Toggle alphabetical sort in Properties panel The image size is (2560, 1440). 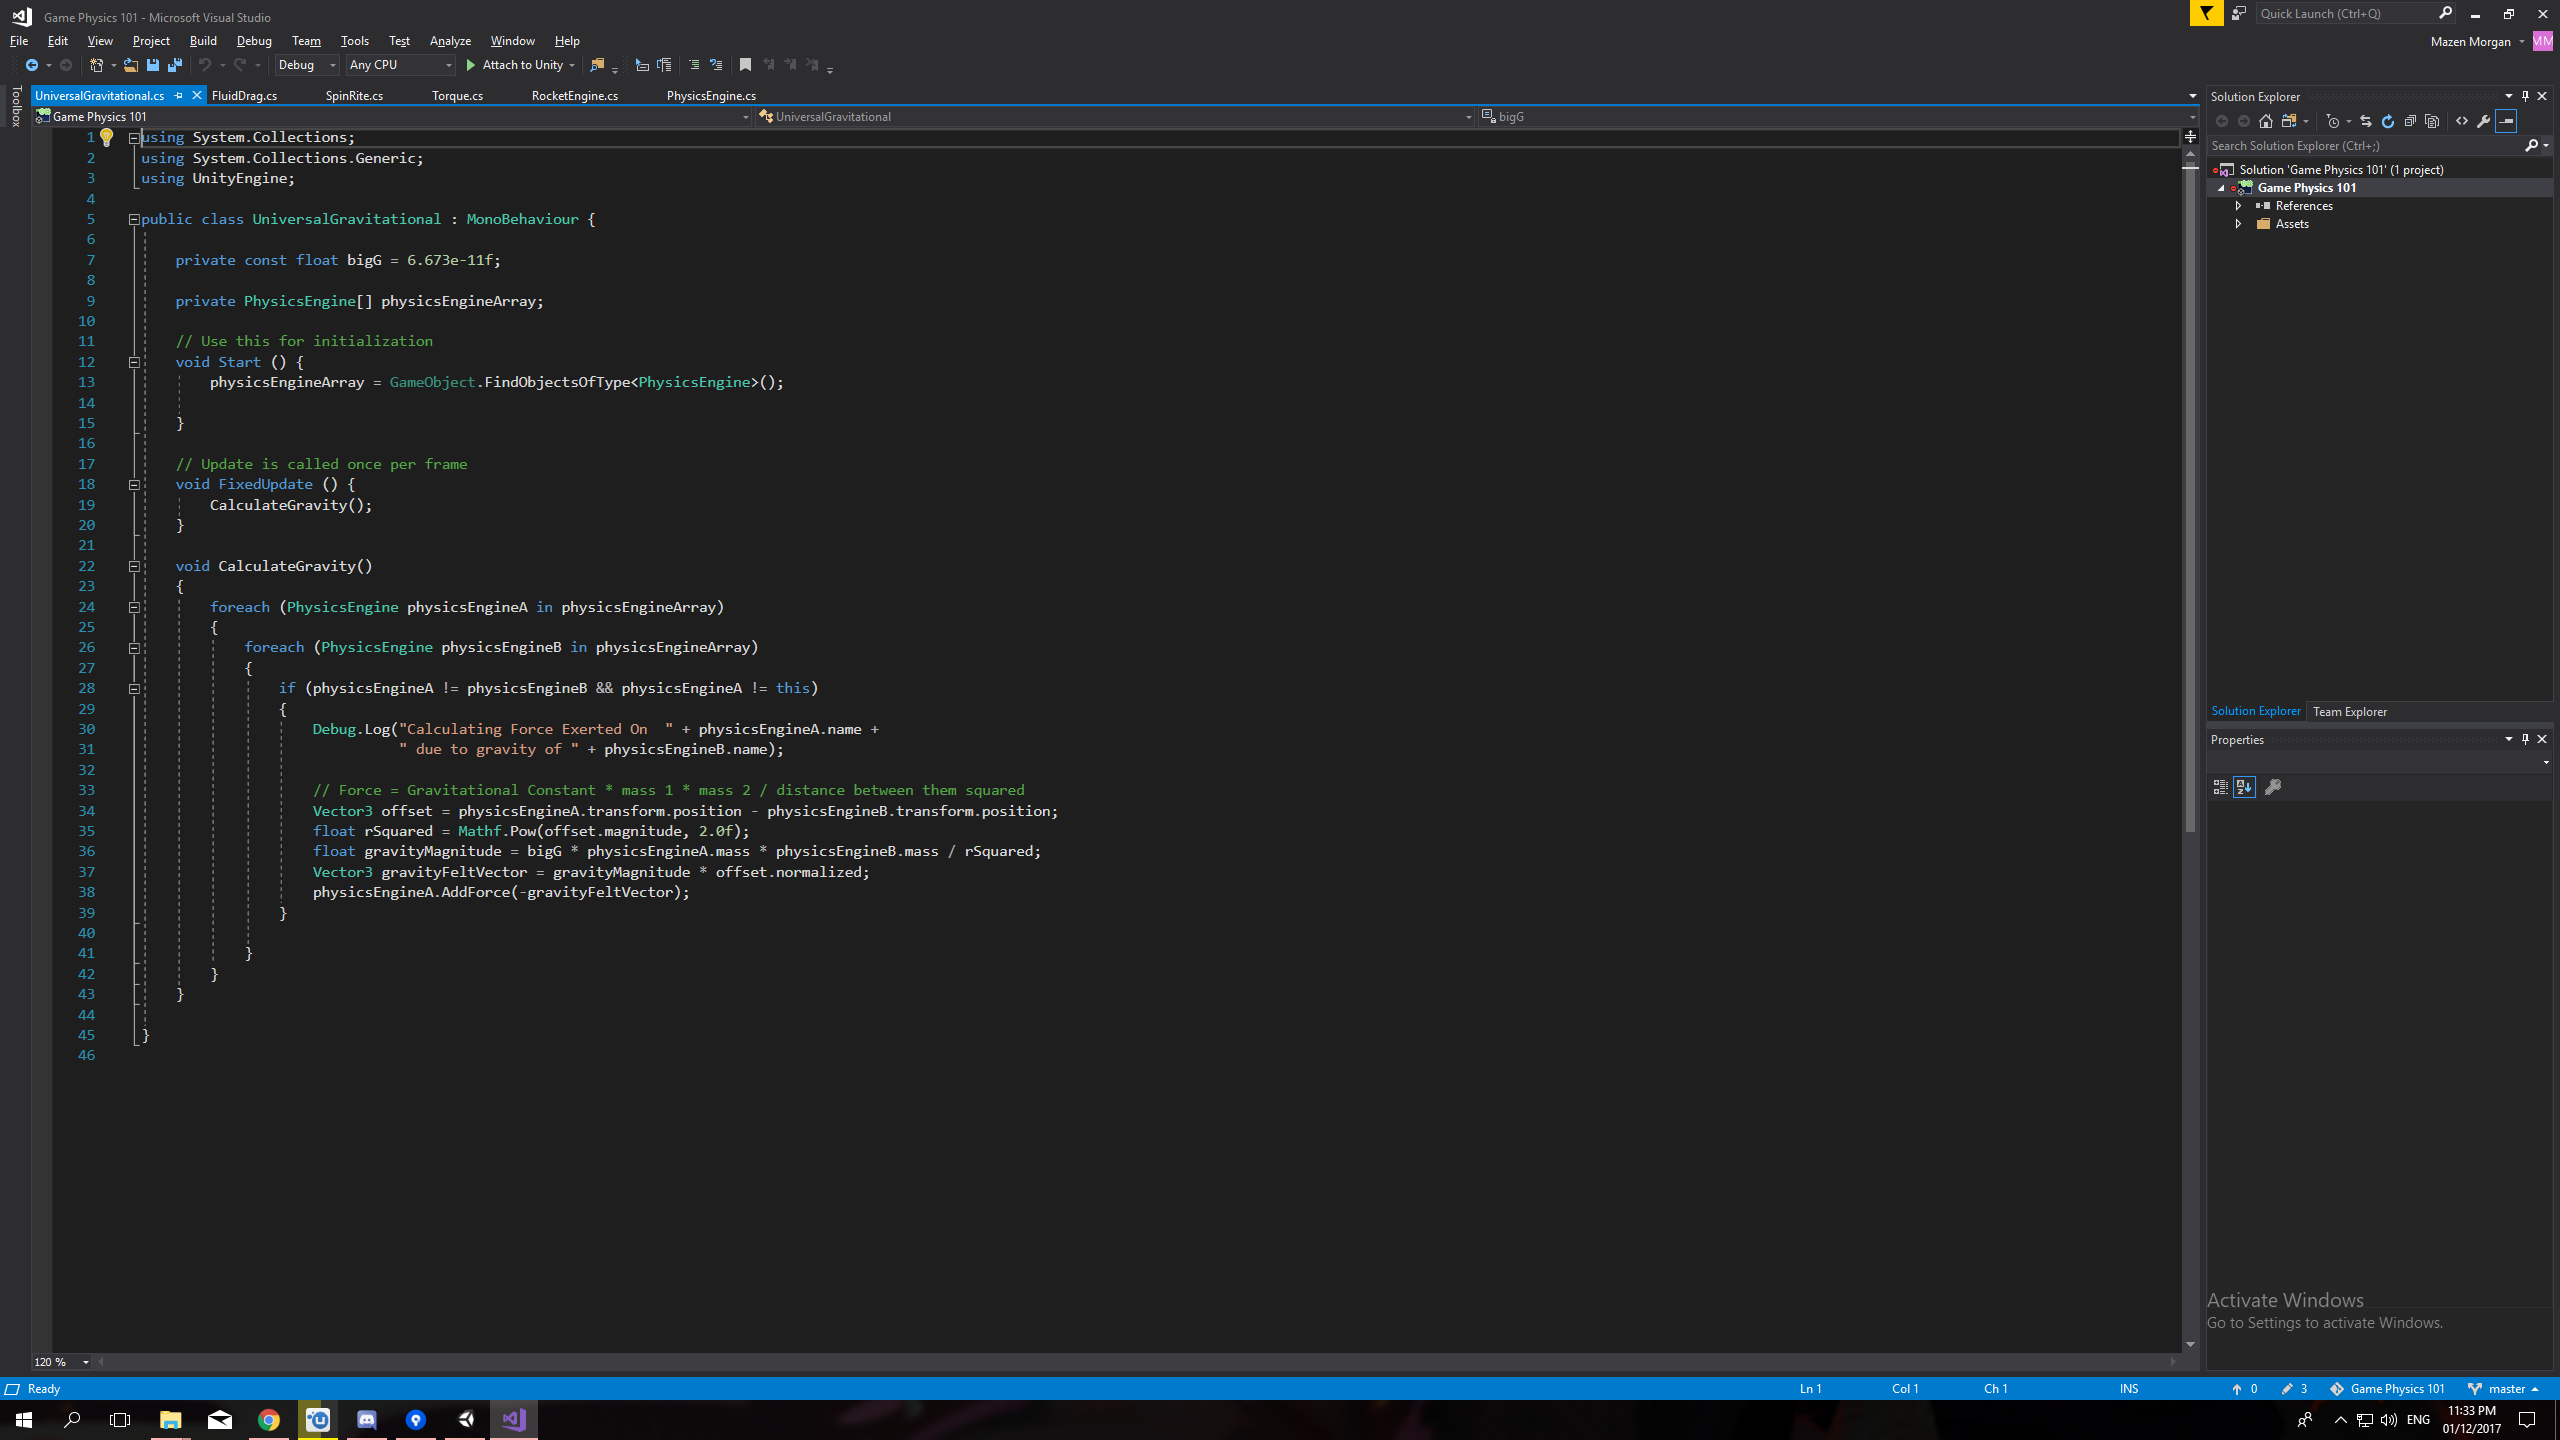point(2244,787)
